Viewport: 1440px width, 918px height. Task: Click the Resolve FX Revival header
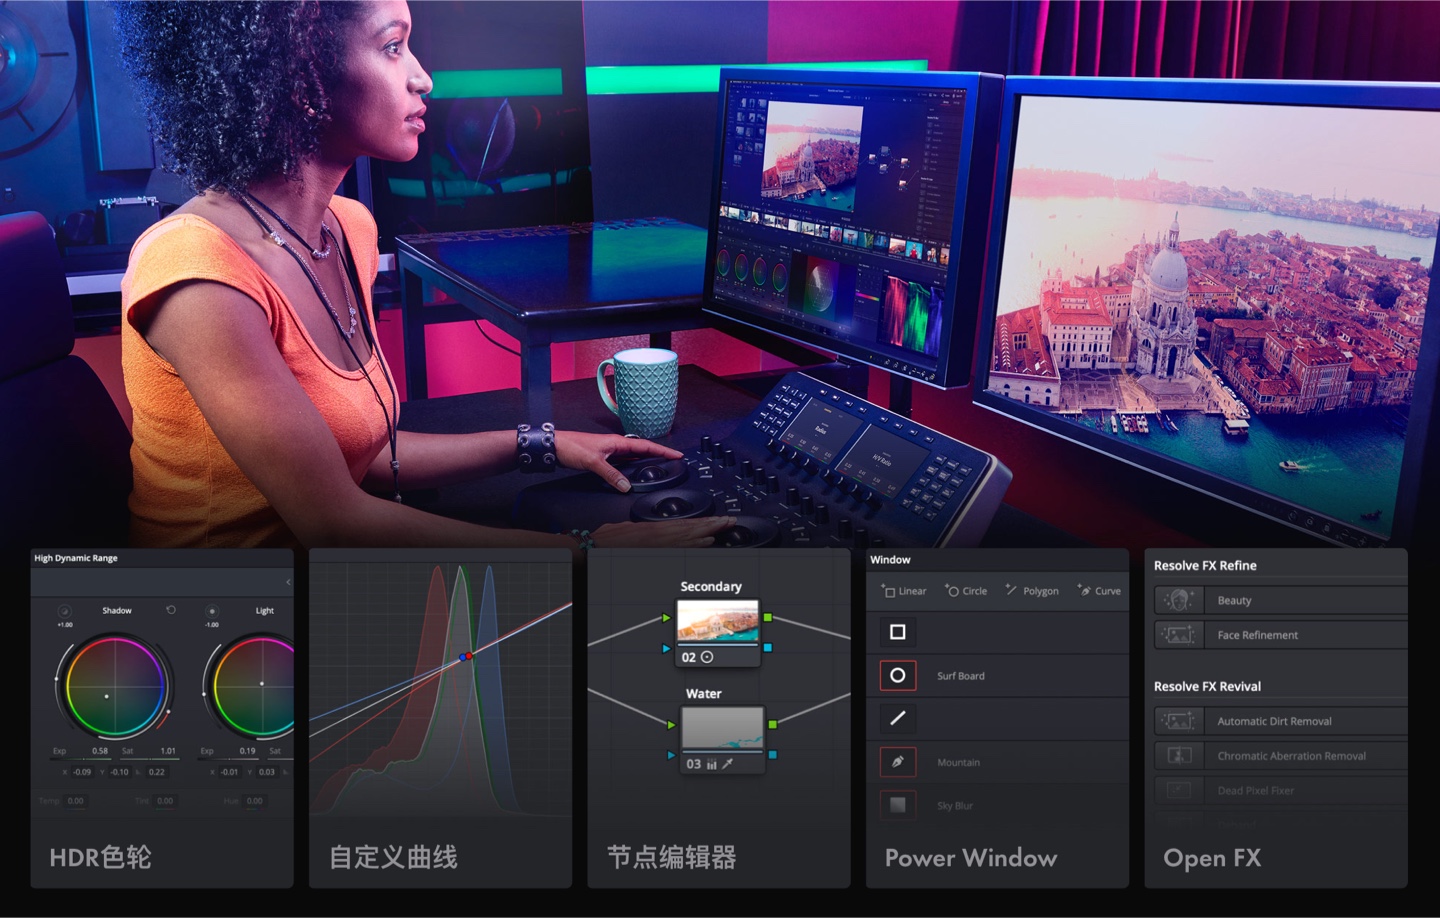tap(1207, 687)
